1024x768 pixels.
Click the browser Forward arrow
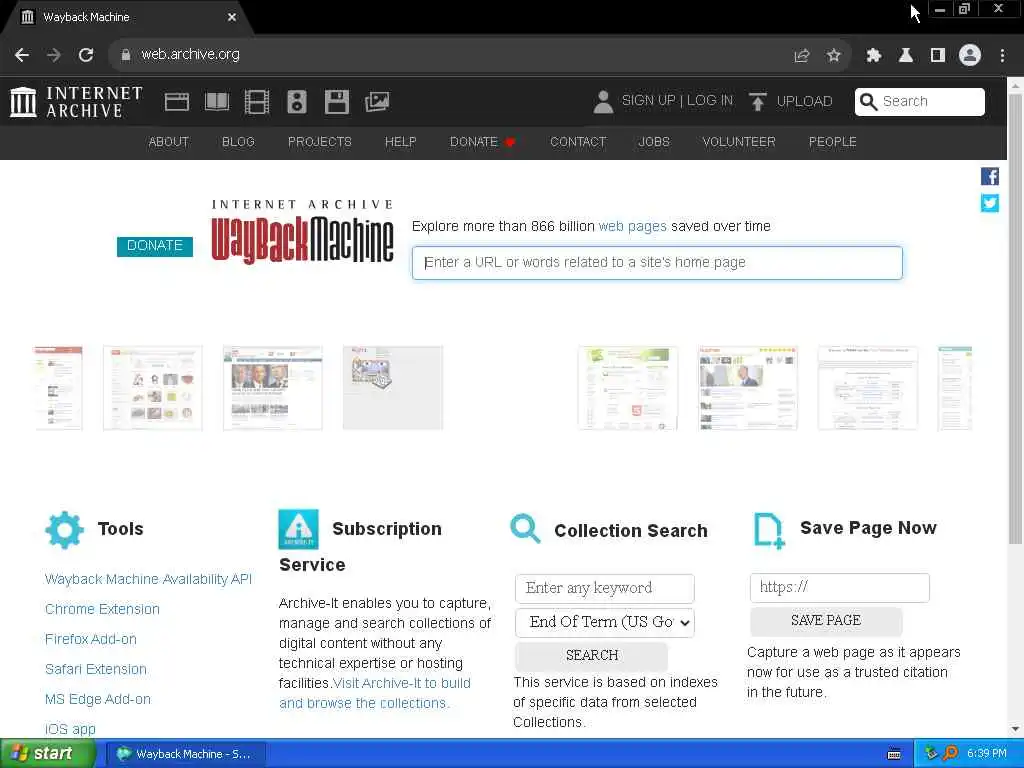point(54,55)
